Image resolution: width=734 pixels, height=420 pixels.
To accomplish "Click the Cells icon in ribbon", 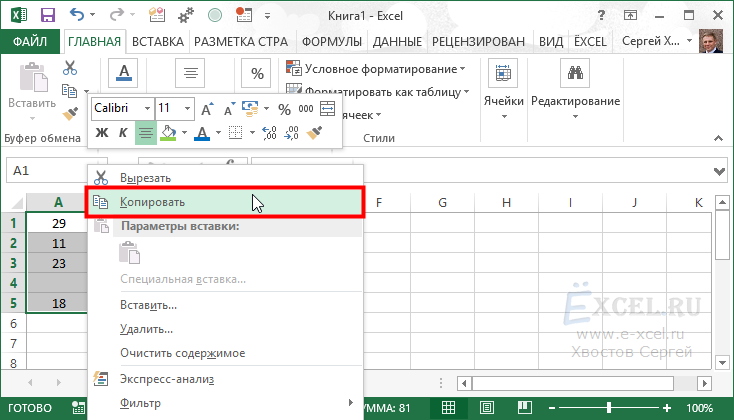I will (503, 73).
